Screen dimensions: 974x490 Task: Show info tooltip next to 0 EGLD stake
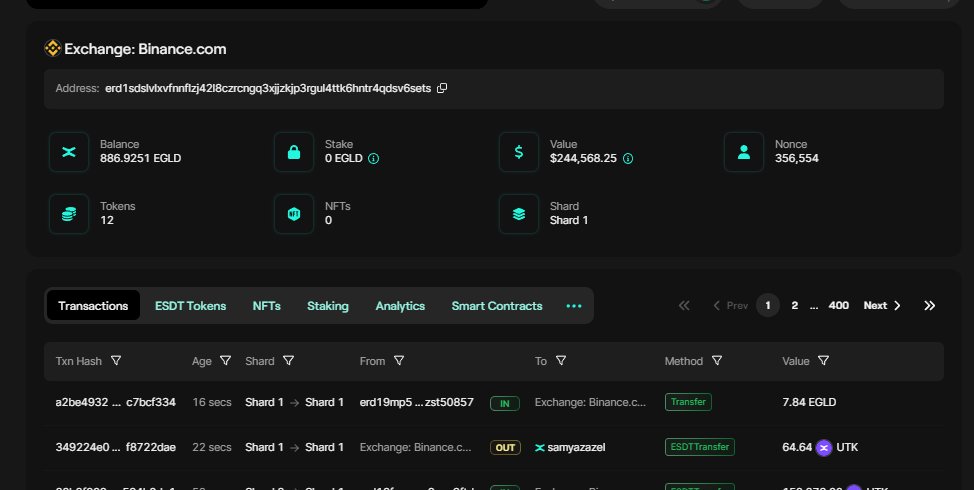(x=373, y=158)
